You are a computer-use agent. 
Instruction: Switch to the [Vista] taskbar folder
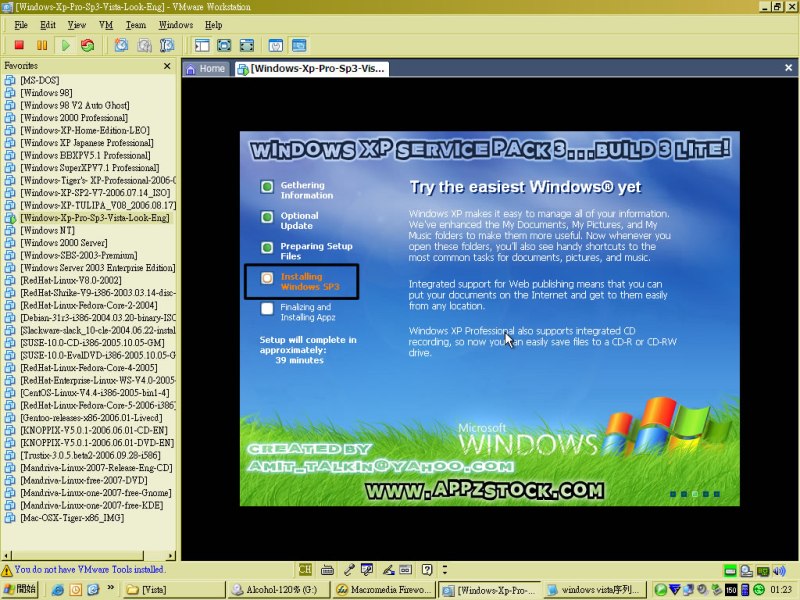(173, 590)
